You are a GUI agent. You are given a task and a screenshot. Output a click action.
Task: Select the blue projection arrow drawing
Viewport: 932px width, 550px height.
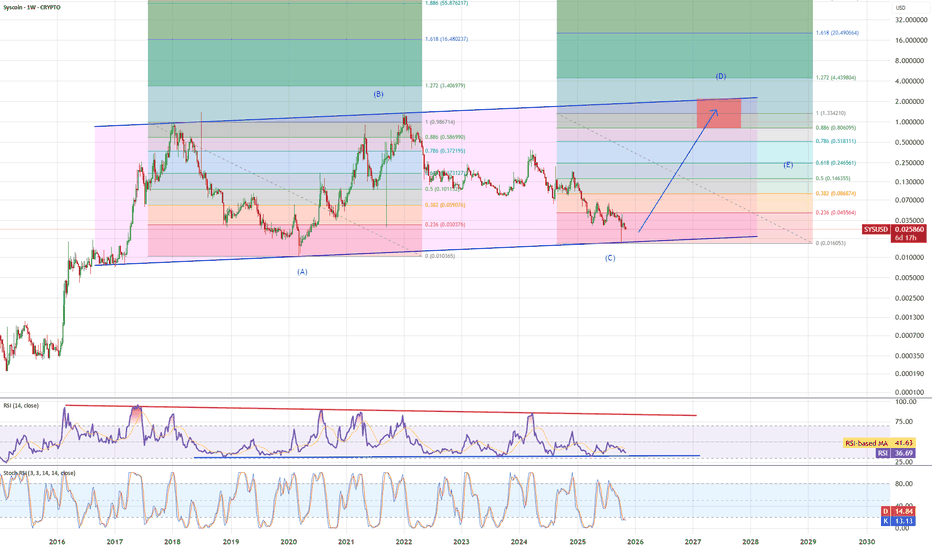pos(678,170)
